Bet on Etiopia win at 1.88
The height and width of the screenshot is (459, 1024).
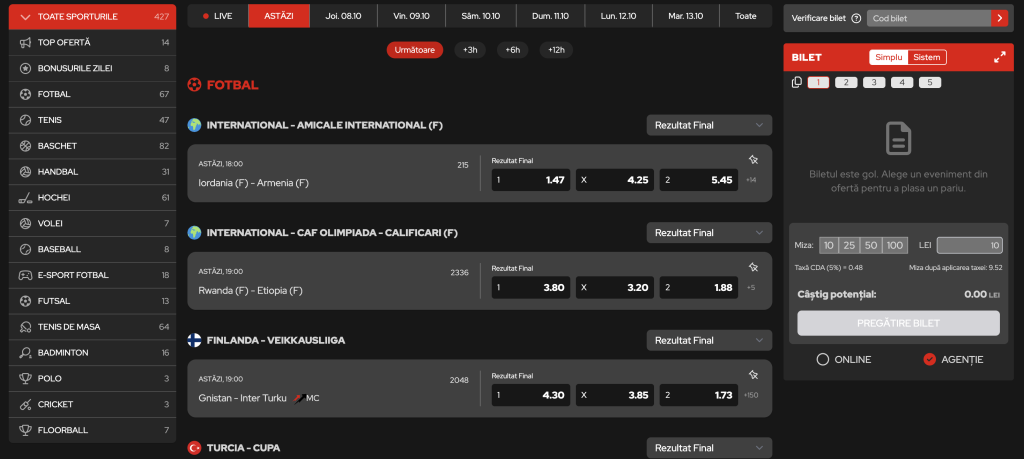[x=699, y=288]
